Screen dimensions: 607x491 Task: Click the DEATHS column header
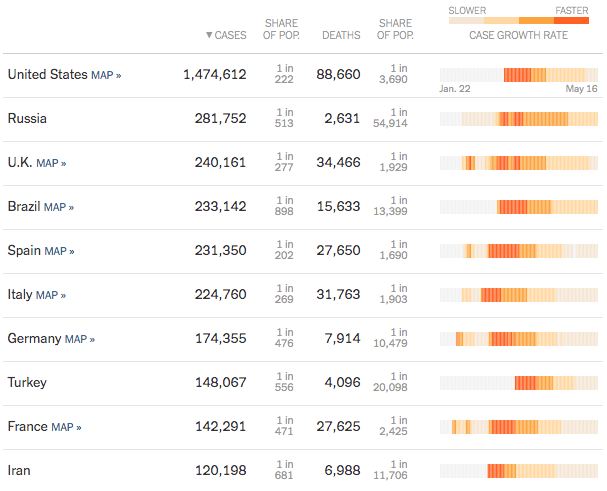[341, 35]
